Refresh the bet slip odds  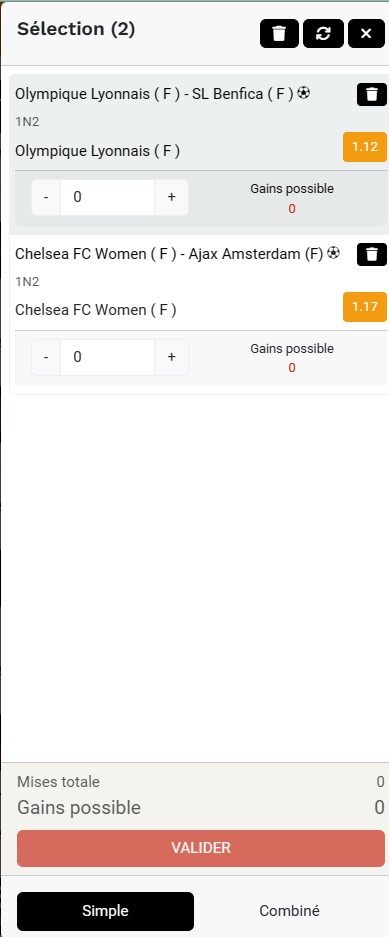(x=323, y=33)
